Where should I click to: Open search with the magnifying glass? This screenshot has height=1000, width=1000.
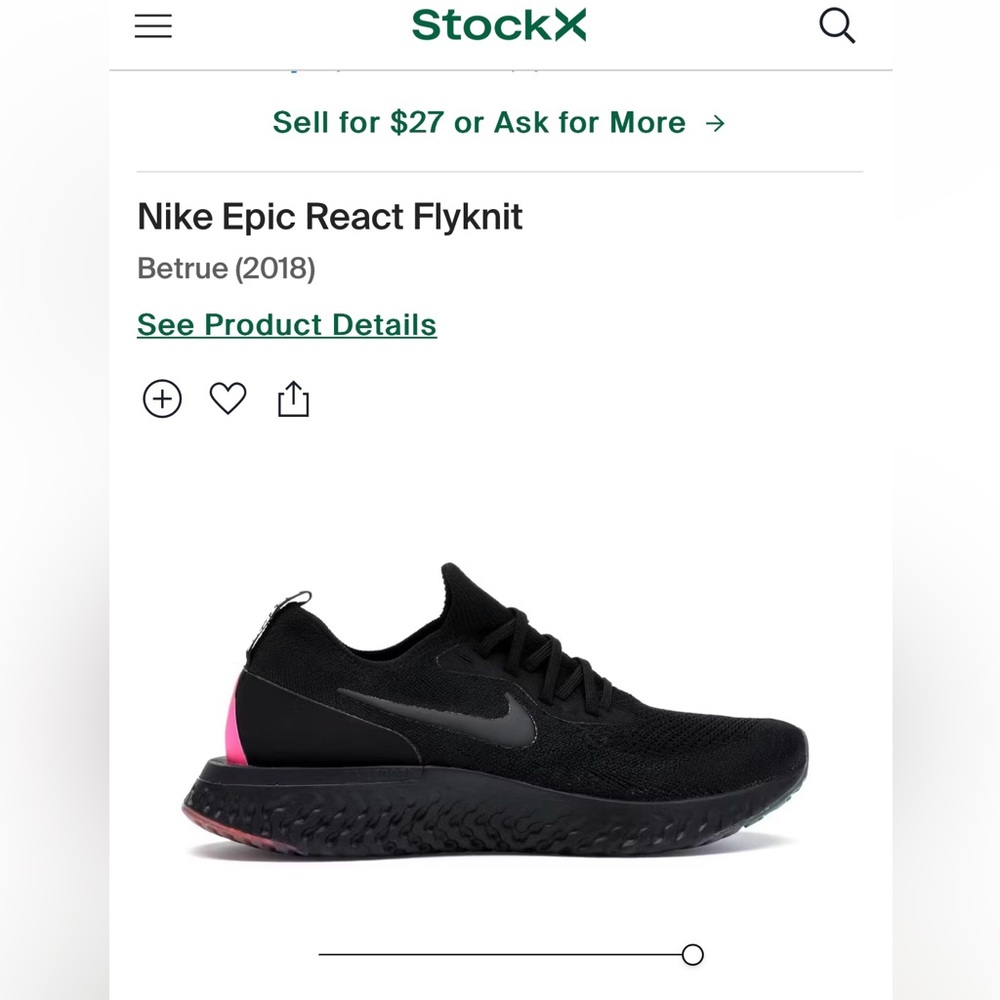pyautogui.click(x=837, y=26)
